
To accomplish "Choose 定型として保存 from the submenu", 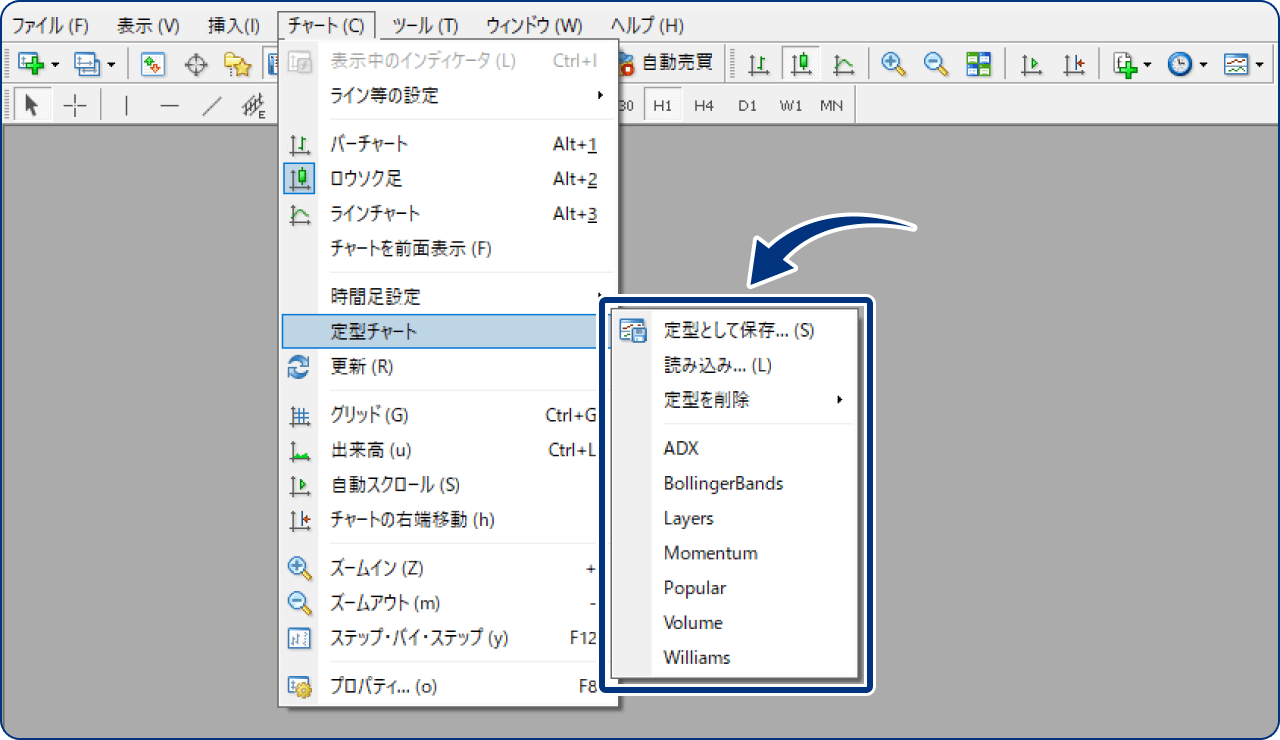I will click(738, 330).
